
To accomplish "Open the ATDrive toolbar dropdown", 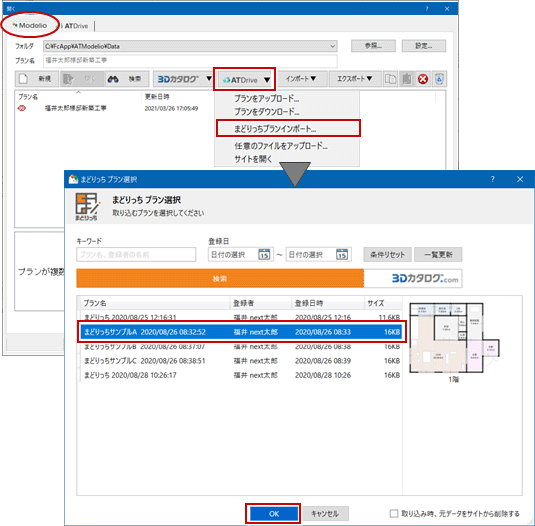I will 245,80.
